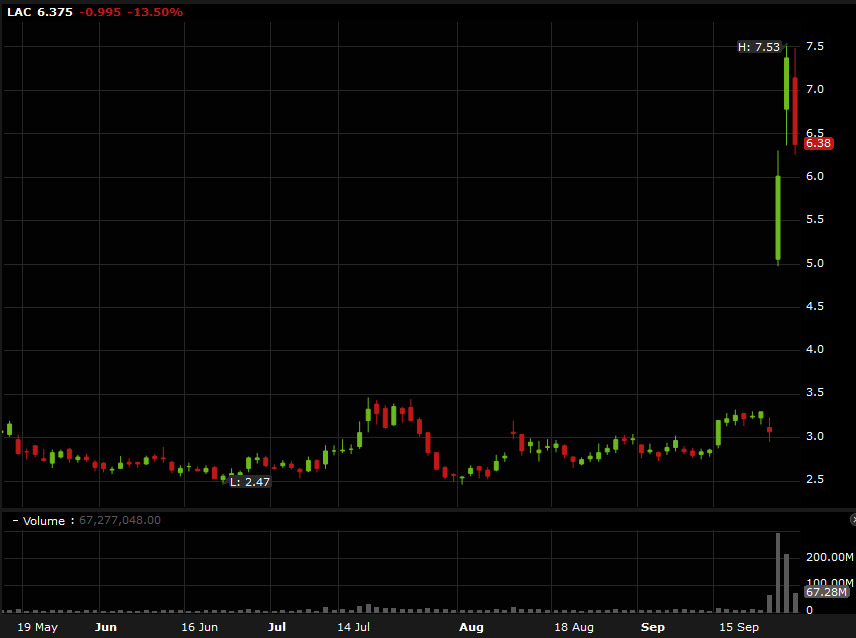Screen dimensions: 856x638
Task: Click the 15 Sep date axis label
Action: click(x=737, y=626)
